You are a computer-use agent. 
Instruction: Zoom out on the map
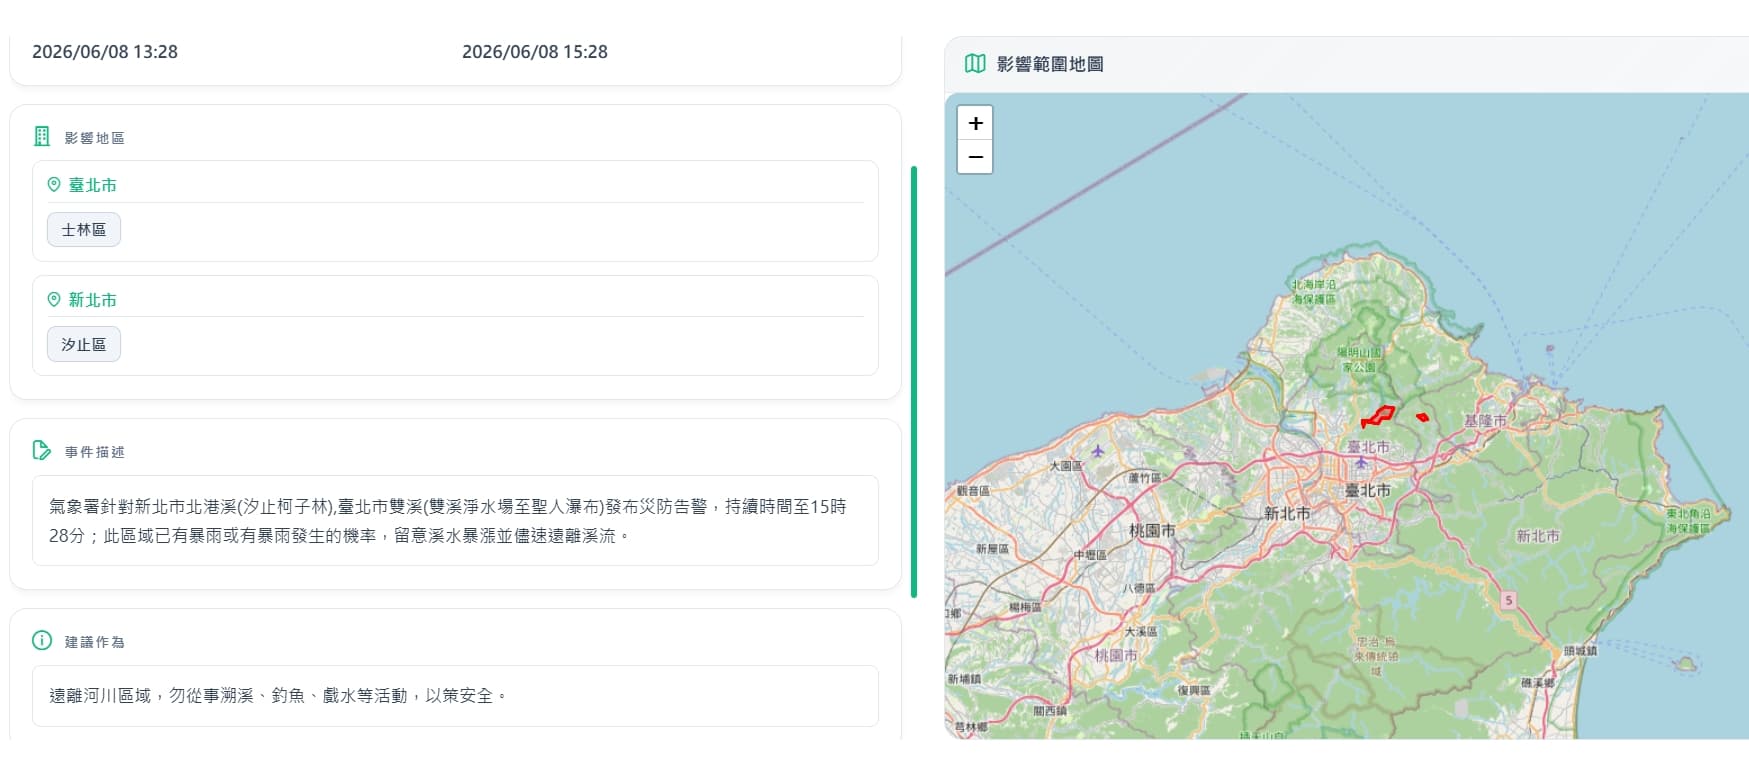(x=975, y=157)
